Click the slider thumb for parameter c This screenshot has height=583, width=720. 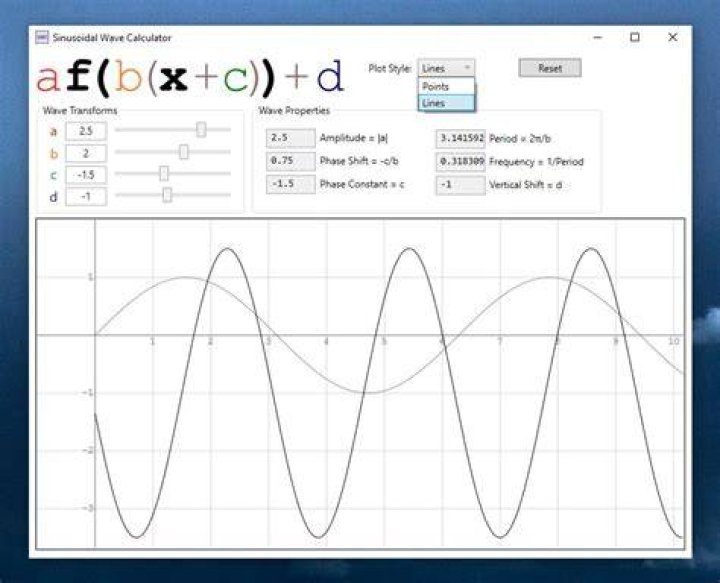tap(164, 174)
